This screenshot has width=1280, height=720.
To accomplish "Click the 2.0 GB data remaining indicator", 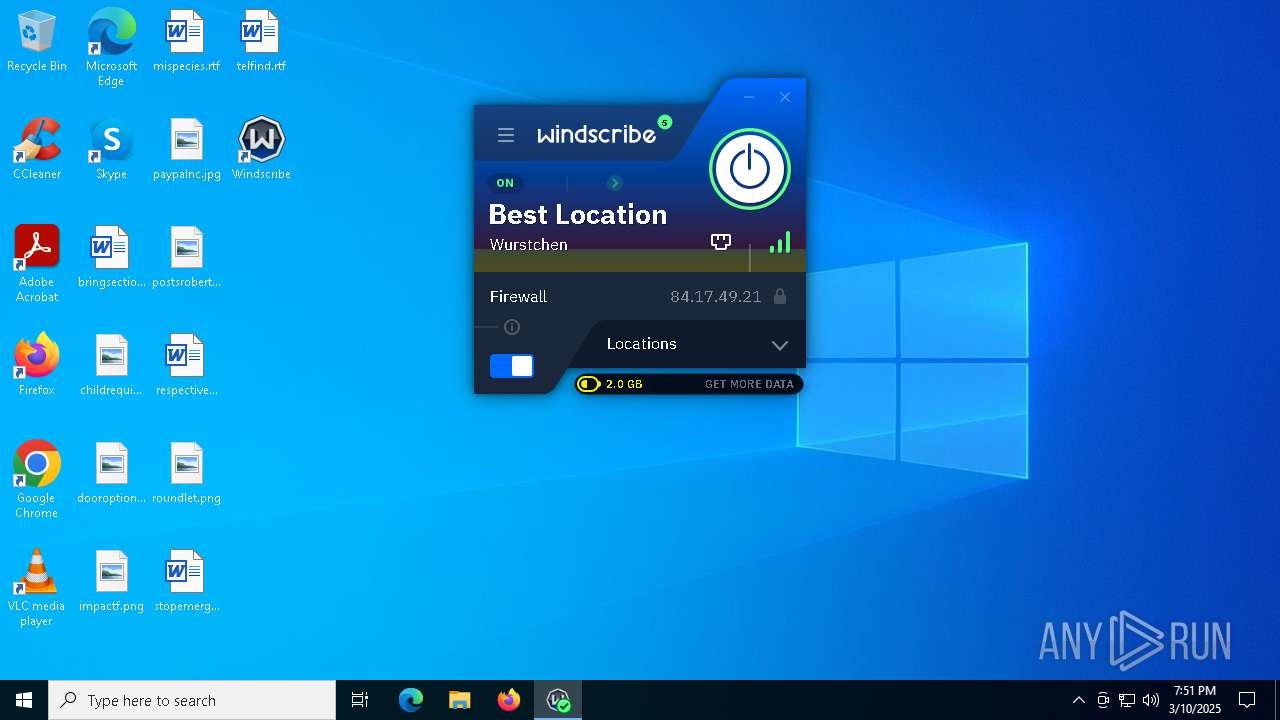I will coord(611,384).
